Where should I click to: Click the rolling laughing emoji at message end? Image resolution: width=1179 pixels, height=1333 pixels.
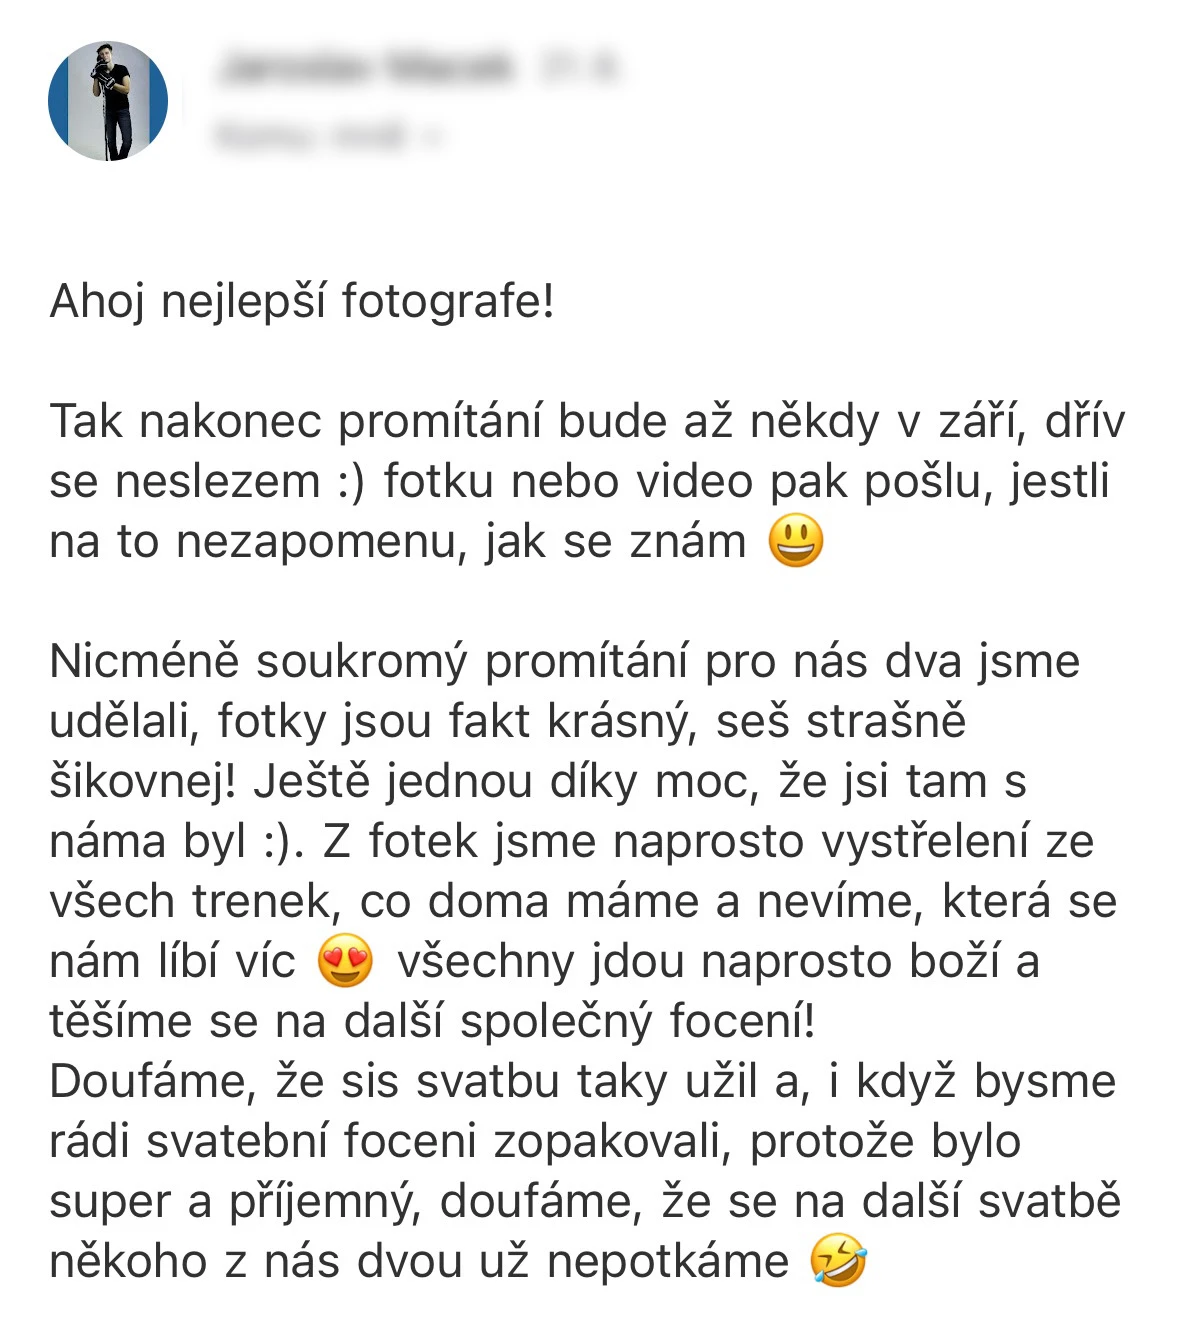tap(838, 1261)
